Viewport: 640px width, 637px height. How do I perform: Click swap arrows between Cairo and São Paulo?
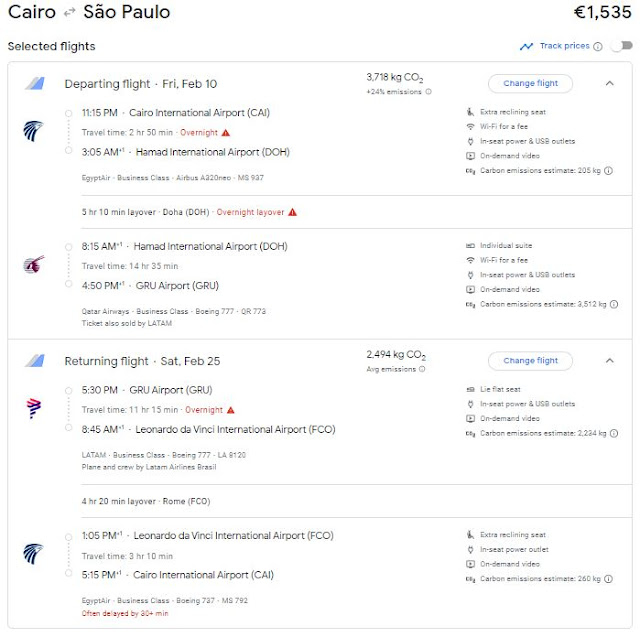tap(71, 13)
